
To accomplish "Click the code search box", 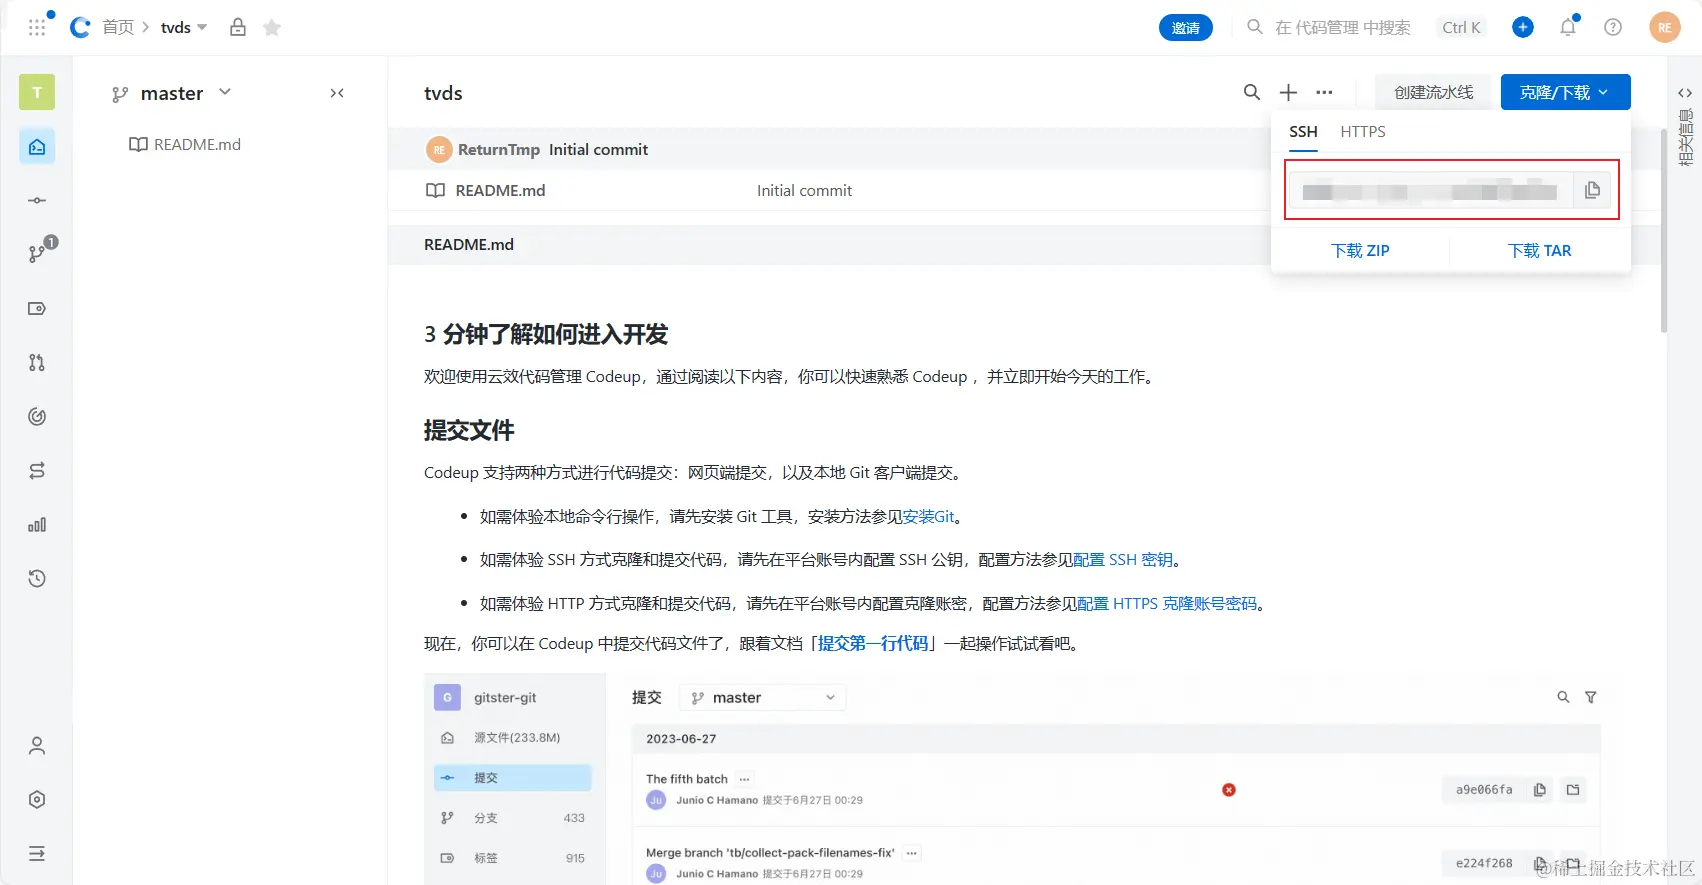I will click(x=1366, y=27).
